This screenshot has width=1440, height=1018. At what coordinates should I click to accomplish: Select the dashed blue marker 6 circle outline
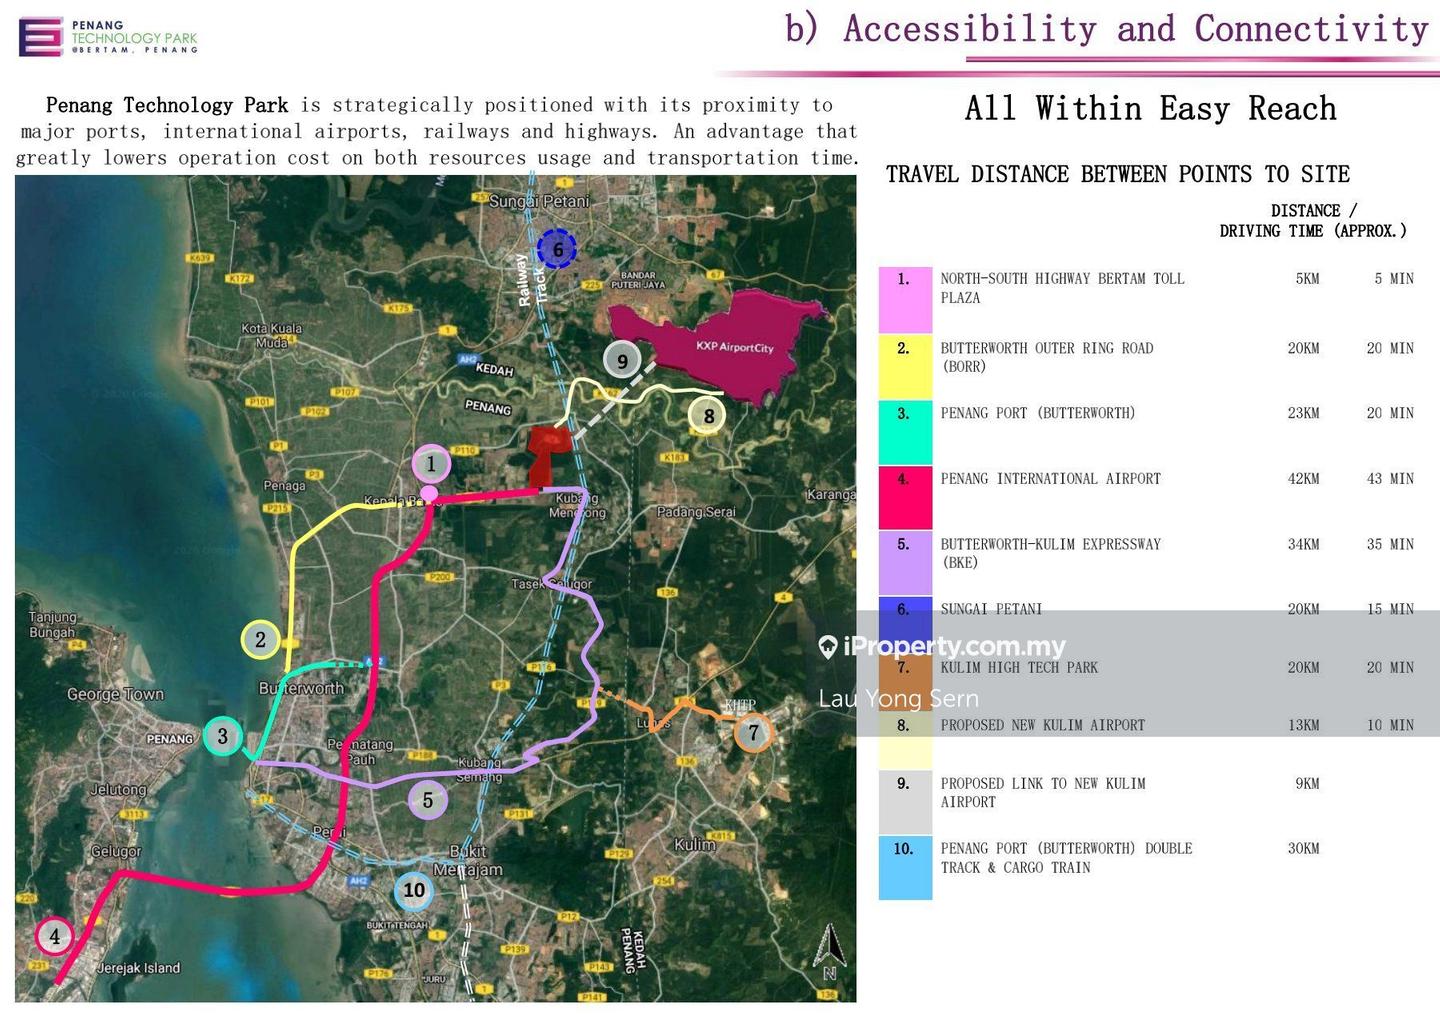[557, 249]
